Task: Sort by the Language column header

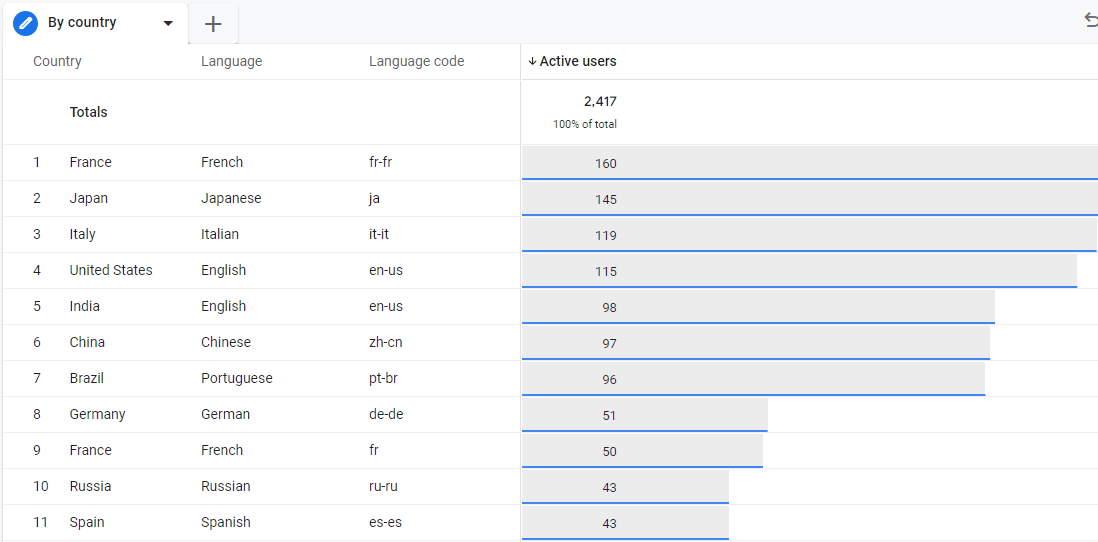Action: pos(232,62)
